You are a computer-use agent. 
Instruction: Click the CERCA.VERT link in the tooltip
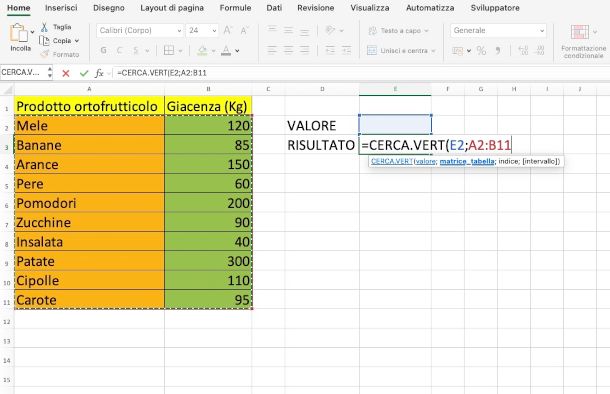392,161
